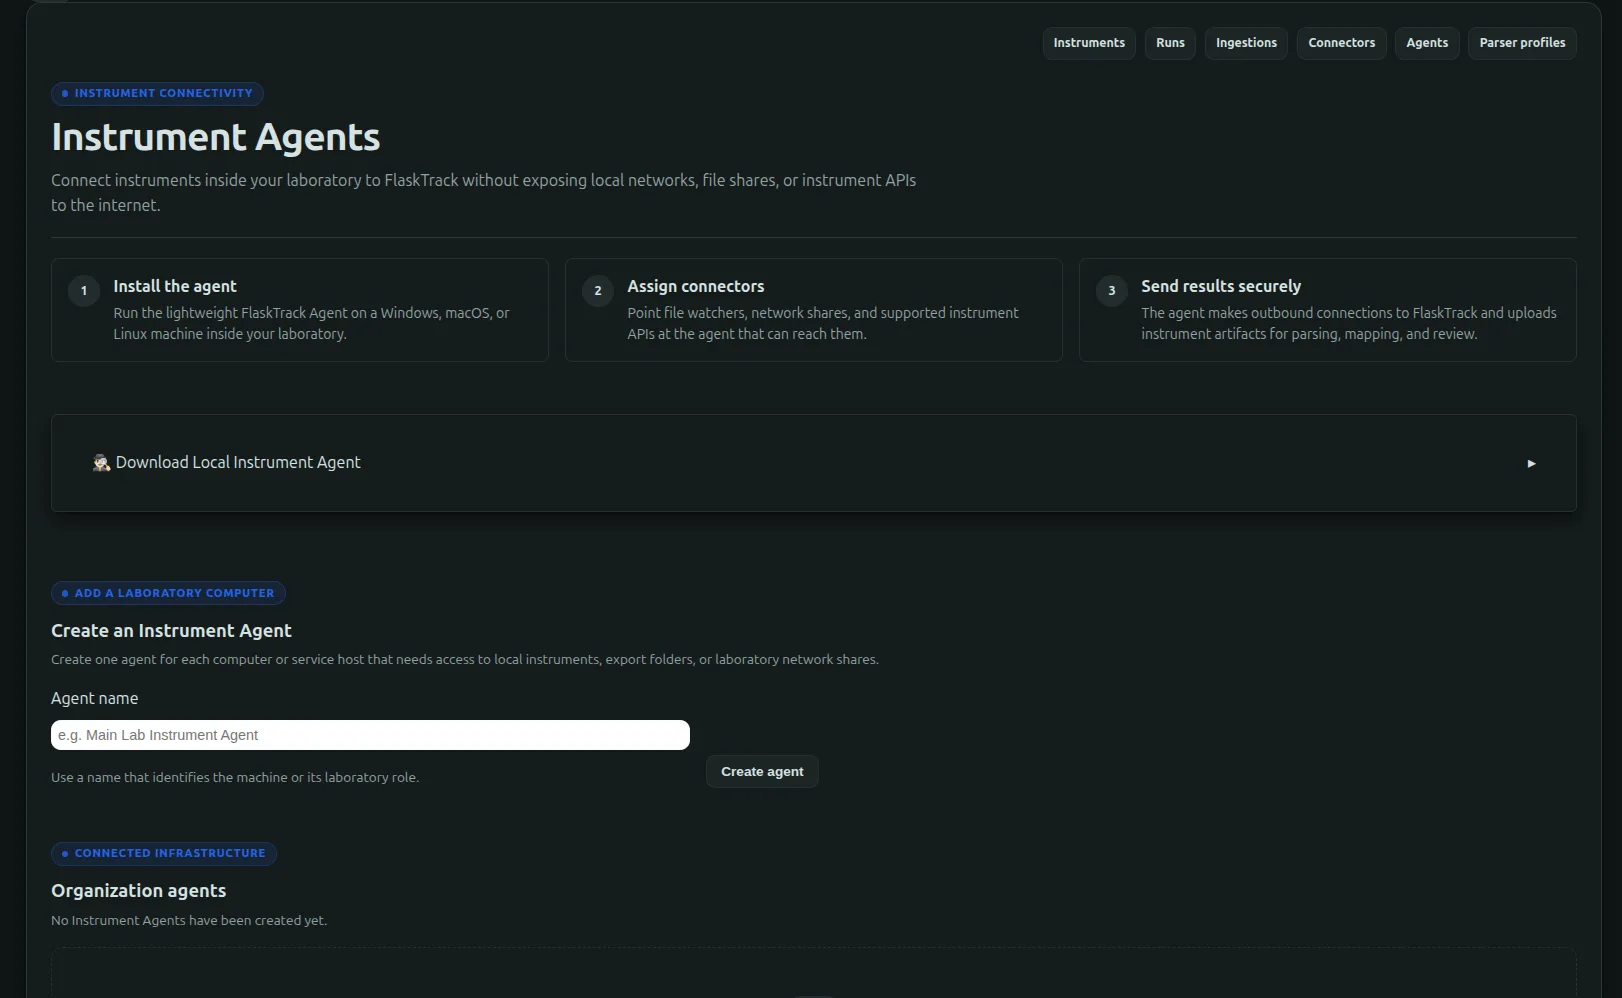
Task: Click the step 3 number circle
Action: (x=1112, y=291)
